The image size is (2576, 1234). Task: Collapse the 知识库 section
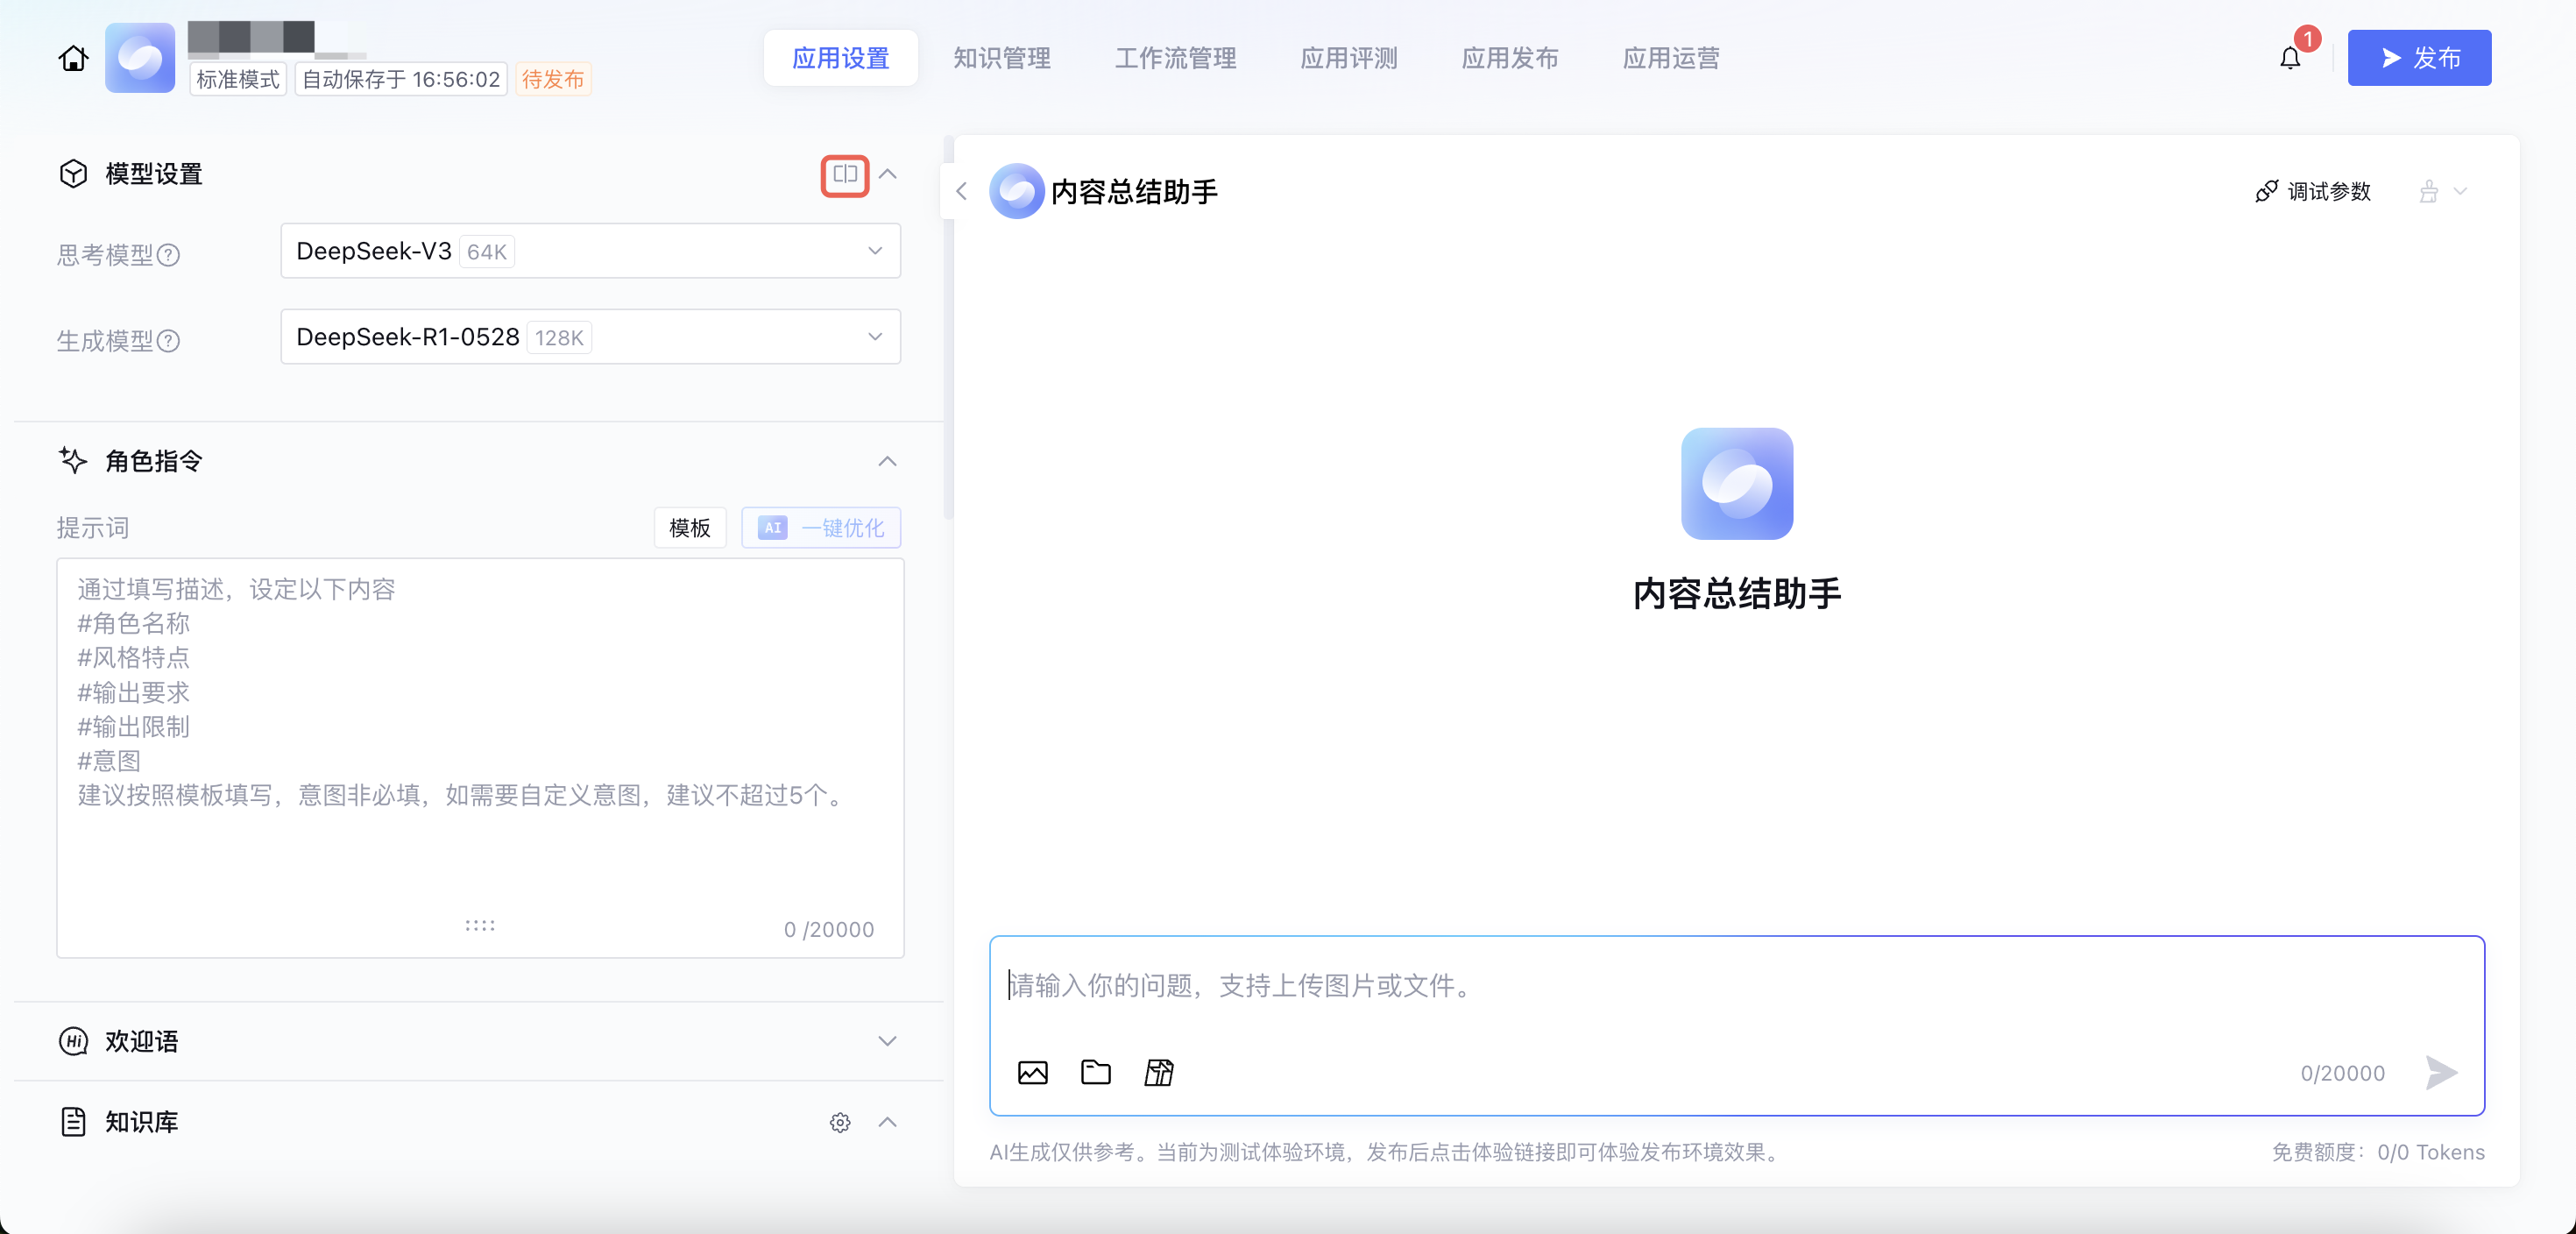(x=887, y=1122)
